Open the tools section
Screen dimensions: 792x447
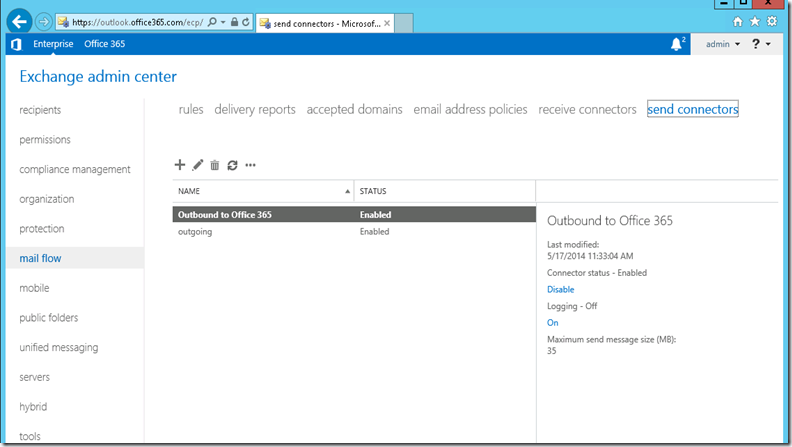pos(30,436)
